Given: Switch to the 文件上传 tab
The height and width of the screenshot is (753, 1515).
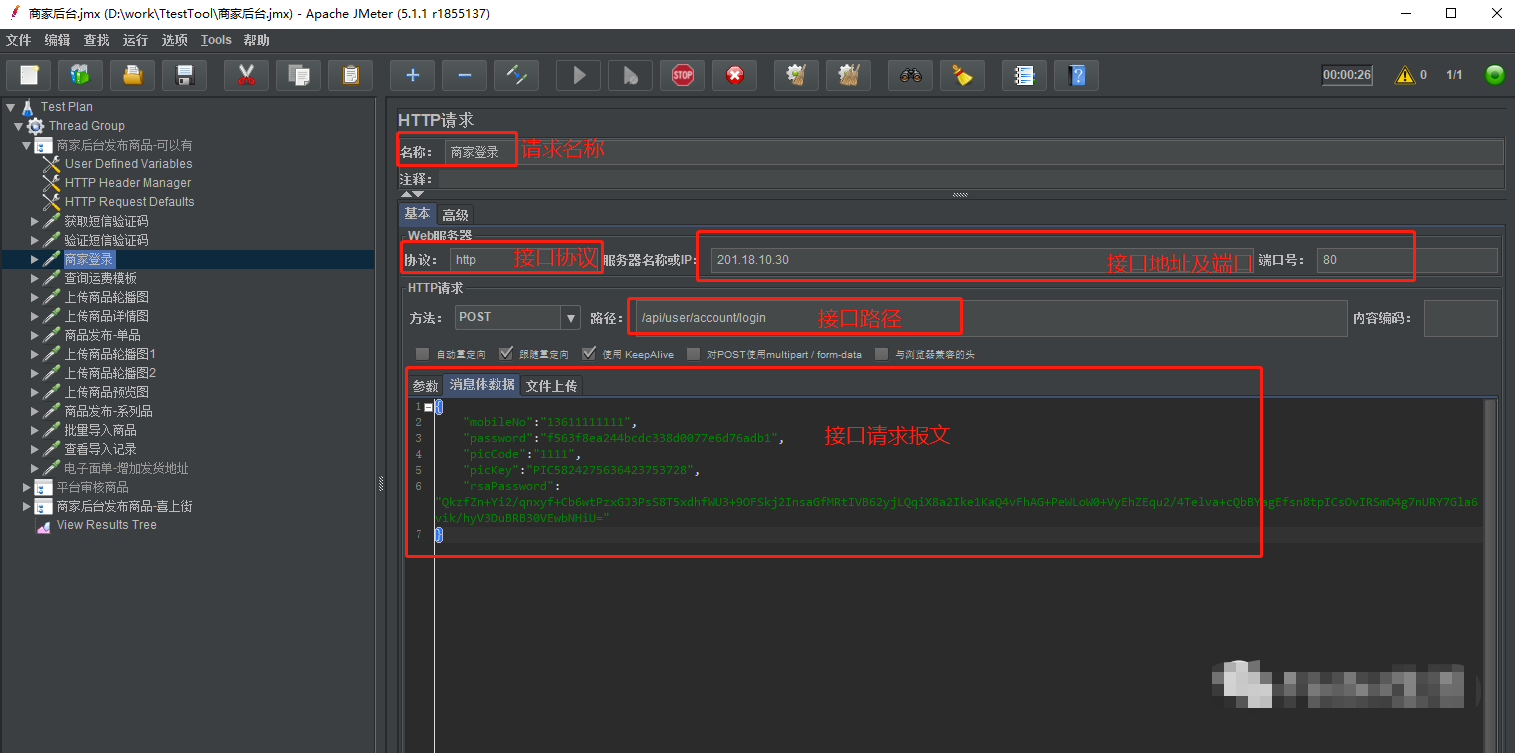Looking at the screenshot, I should click(x=551, y=386).
